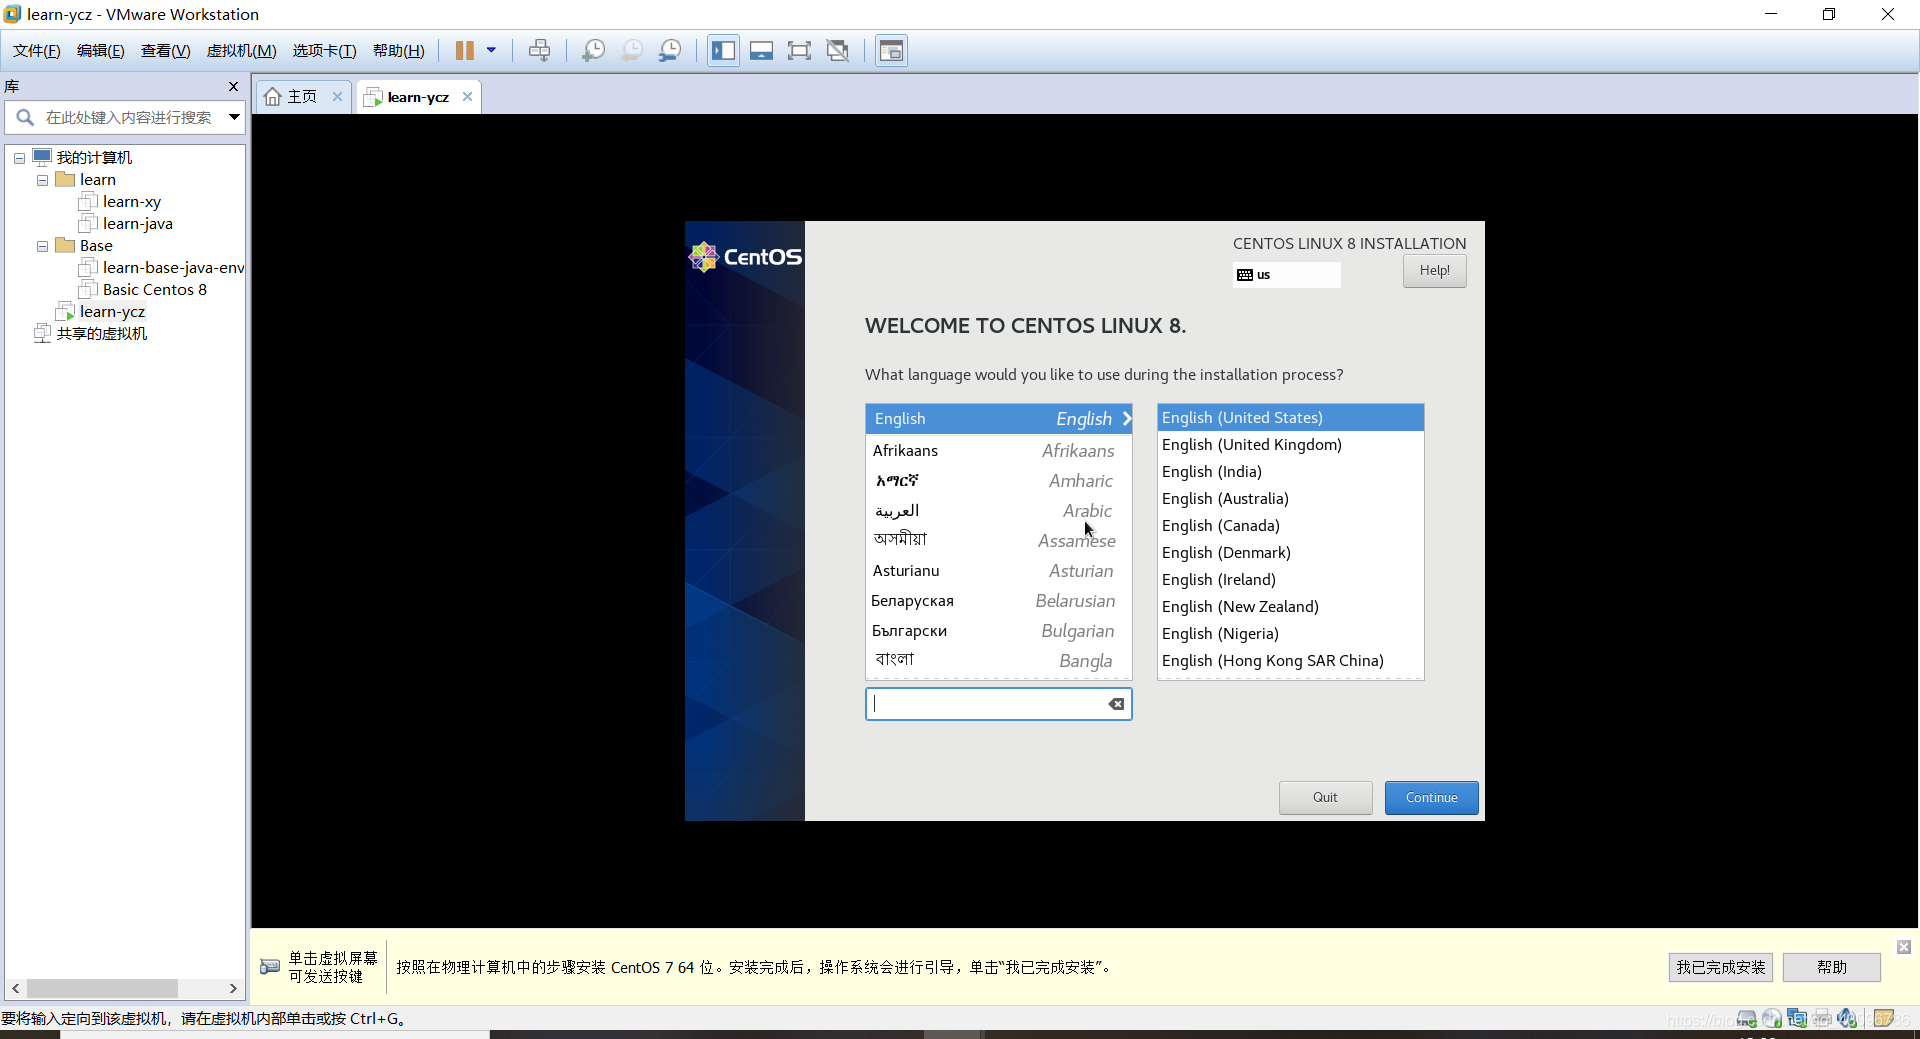Viewport: 1920px width, 1039px height.
Task: Collapse the Base folder node
Action: coord(42,246)
